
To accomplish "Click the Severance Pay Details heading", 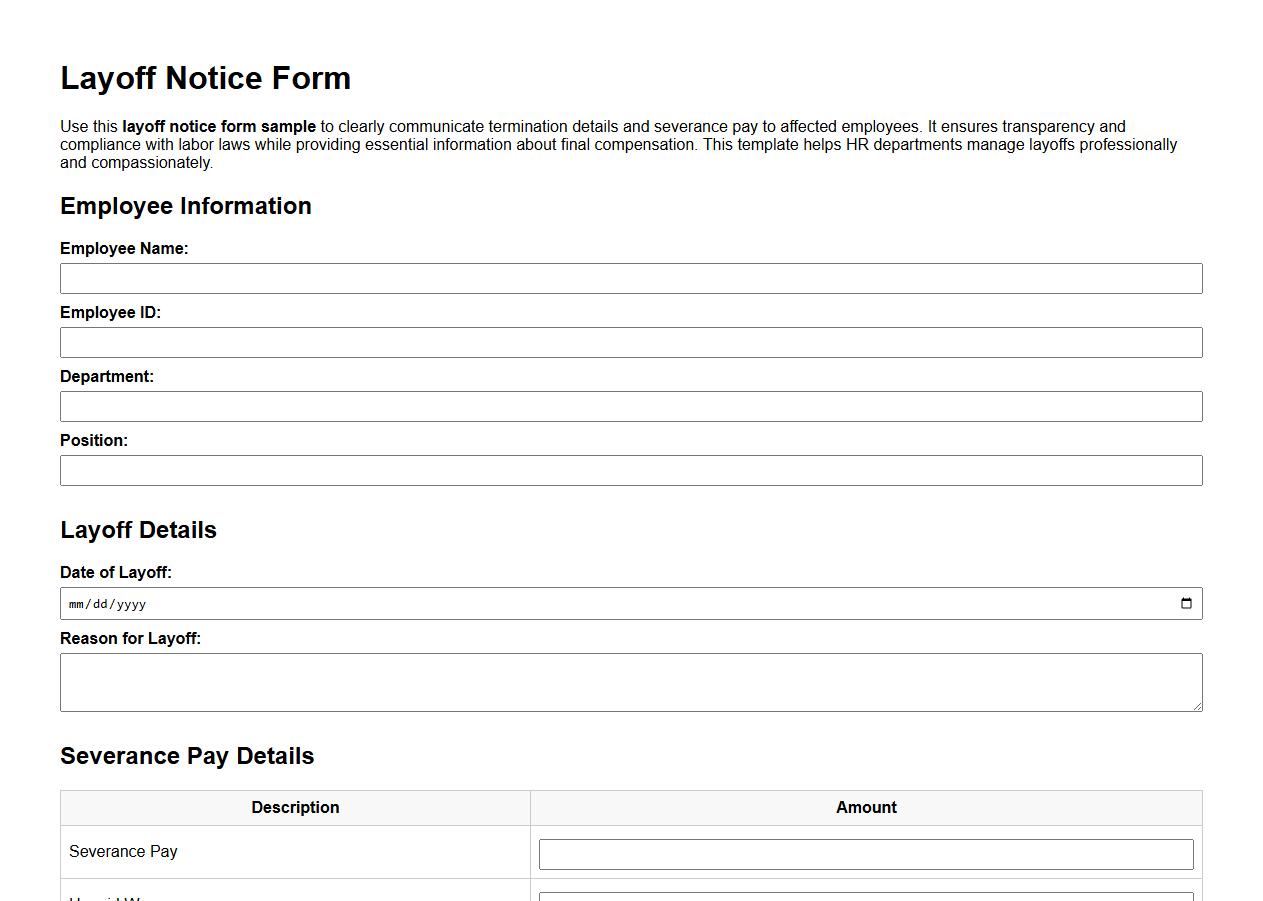I will click(x=188, y=756).
